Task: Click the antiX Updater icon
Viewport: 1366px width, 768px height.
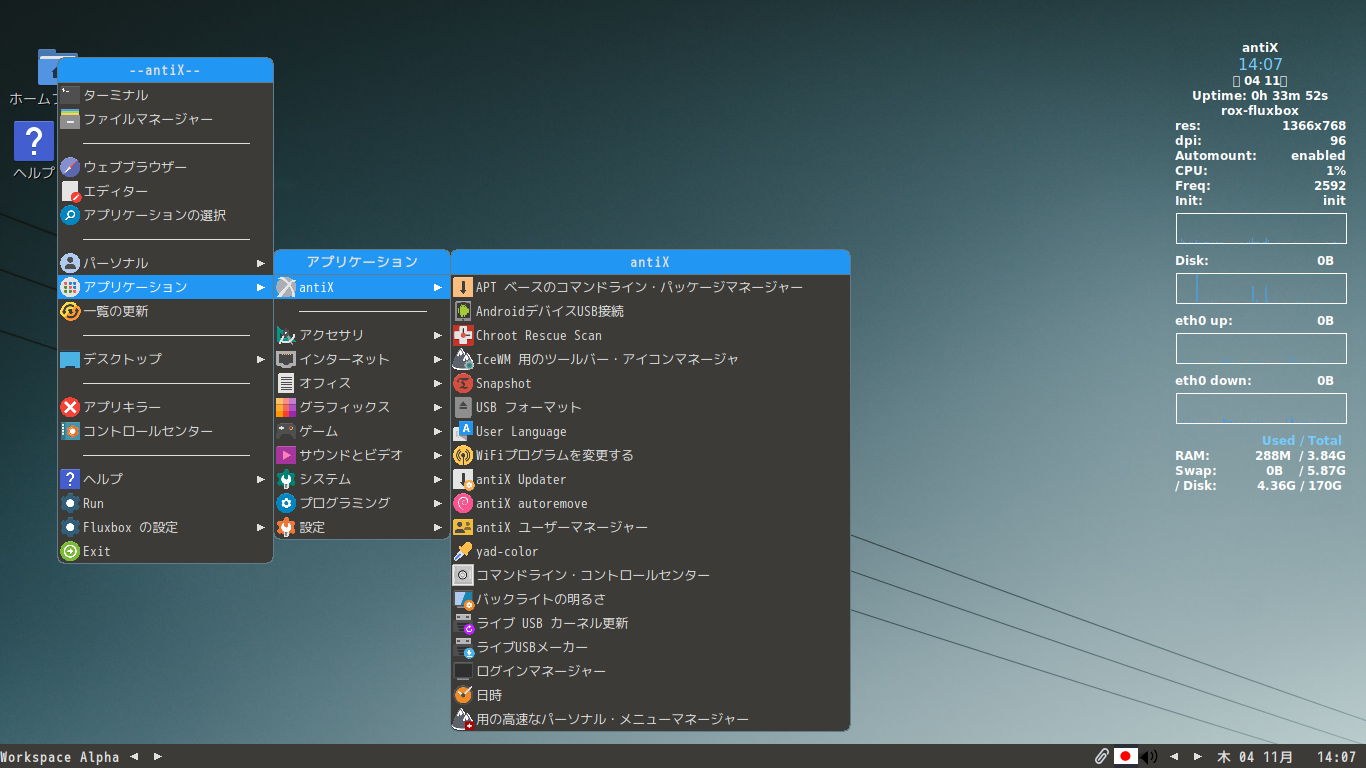Action: pos(463,479)
